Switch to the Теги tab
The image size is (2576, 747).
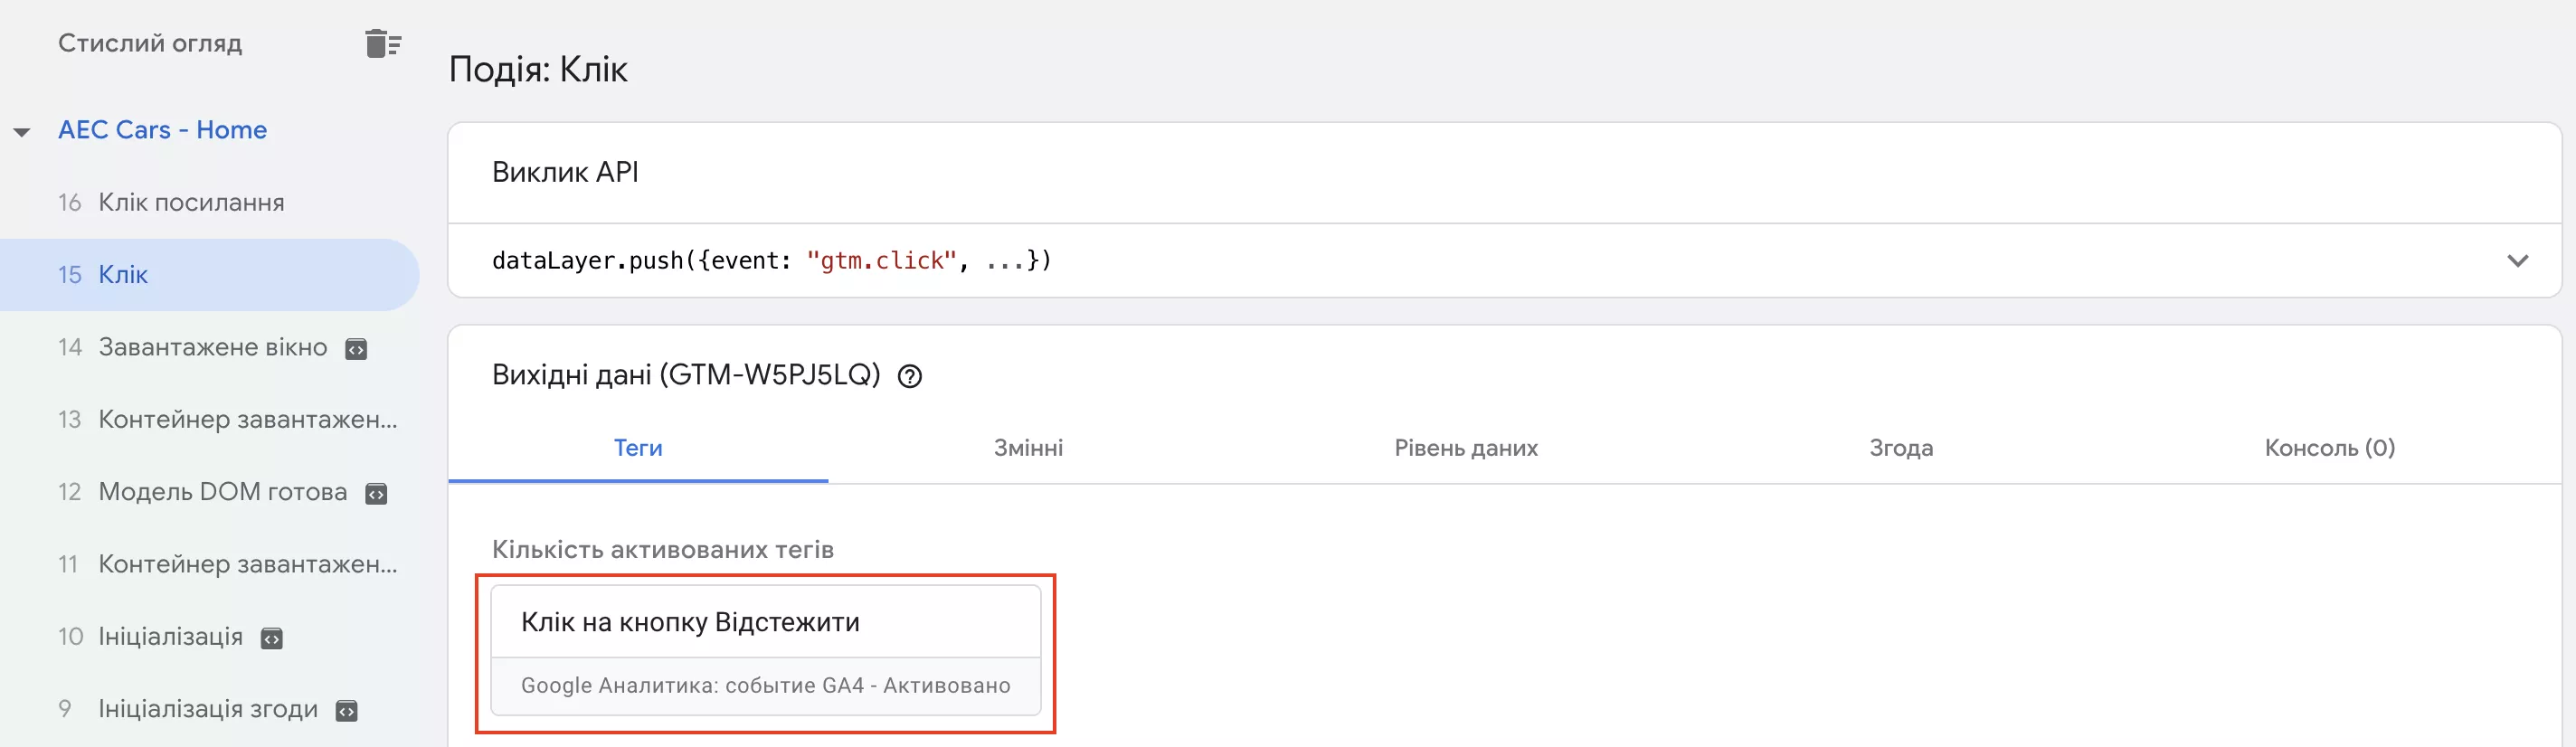[x=638, y=448]
